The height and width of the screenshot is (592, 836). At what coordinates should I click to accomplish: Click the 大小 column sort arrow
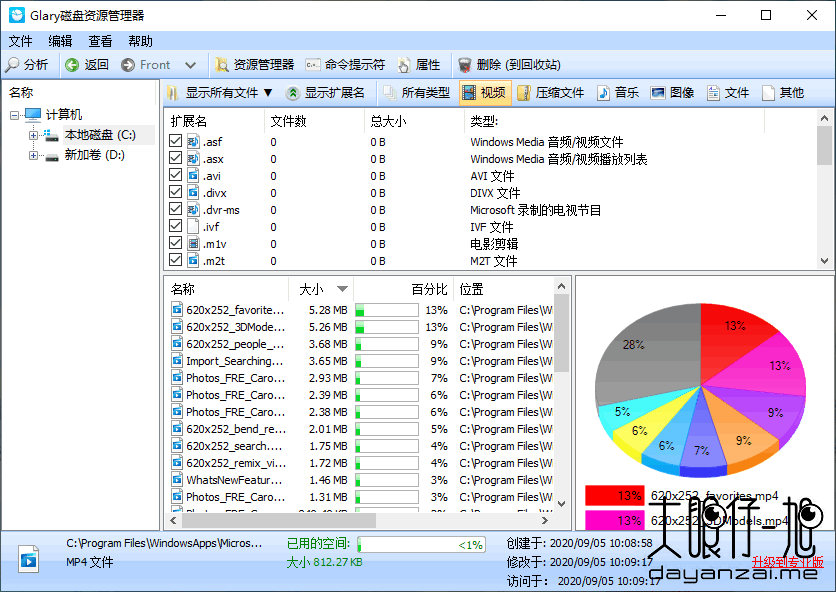coord(342,289)
